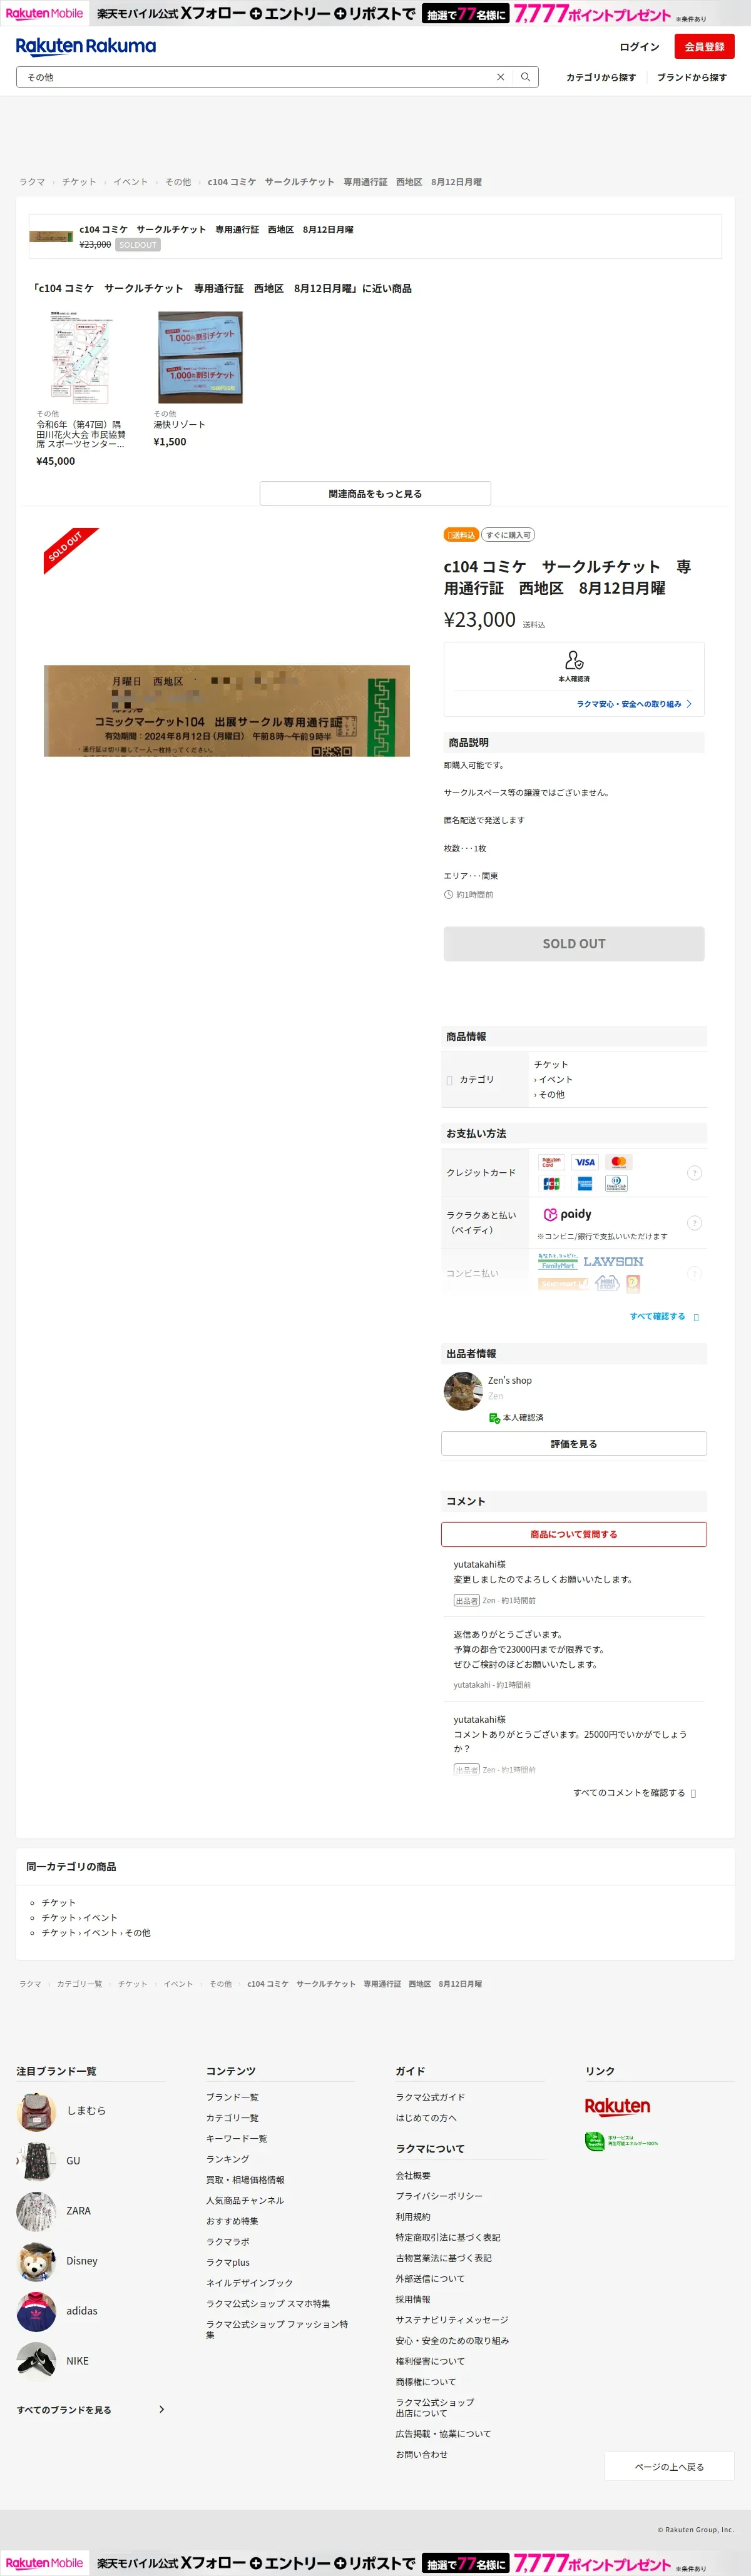Click the VISA card logo
Image resolution: width=751 pixels, height=2576 pixels.
tap(585, 1162)
